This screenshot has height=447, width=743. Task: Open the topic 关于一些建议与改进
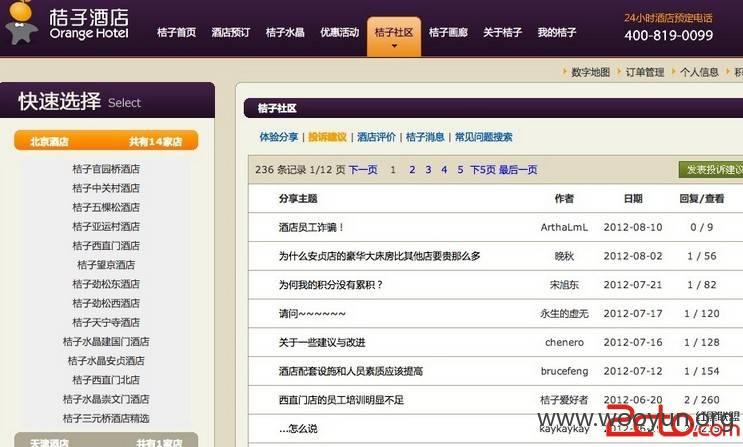click(x=322, y=342)
